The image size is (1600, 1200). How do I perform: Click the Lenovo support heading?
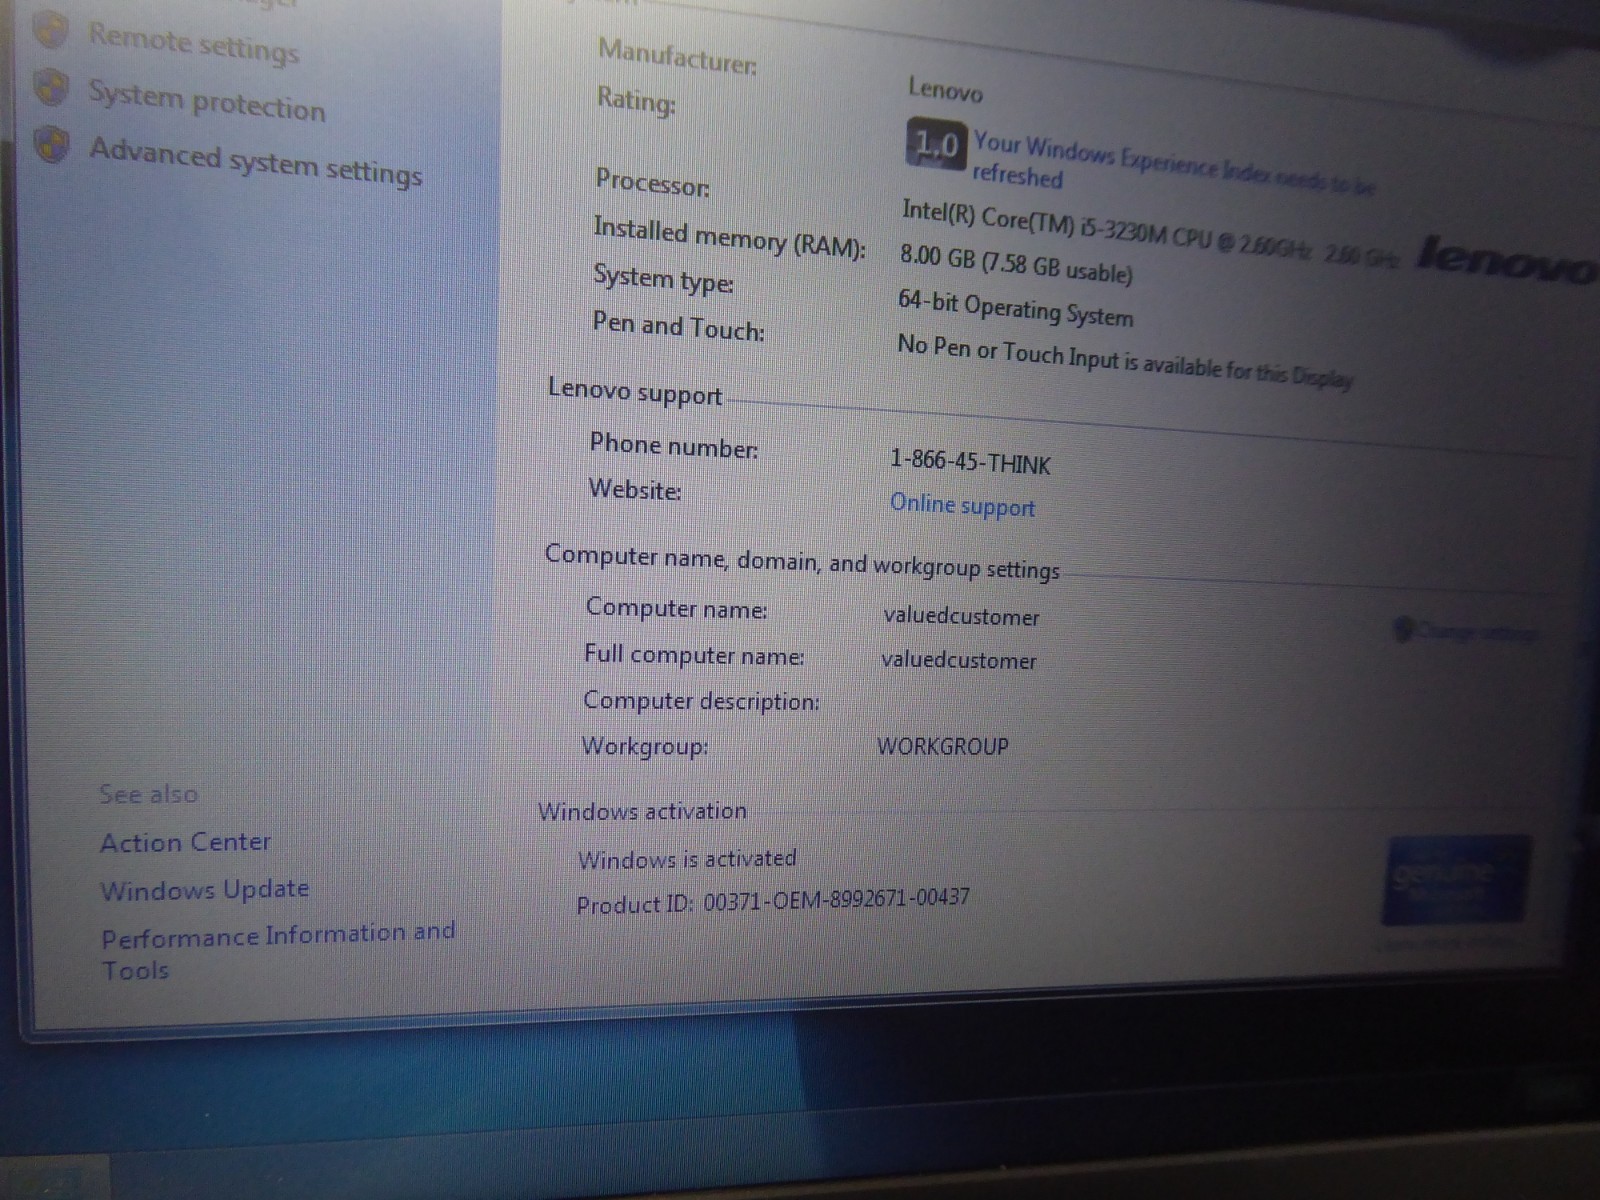(635, 391)
